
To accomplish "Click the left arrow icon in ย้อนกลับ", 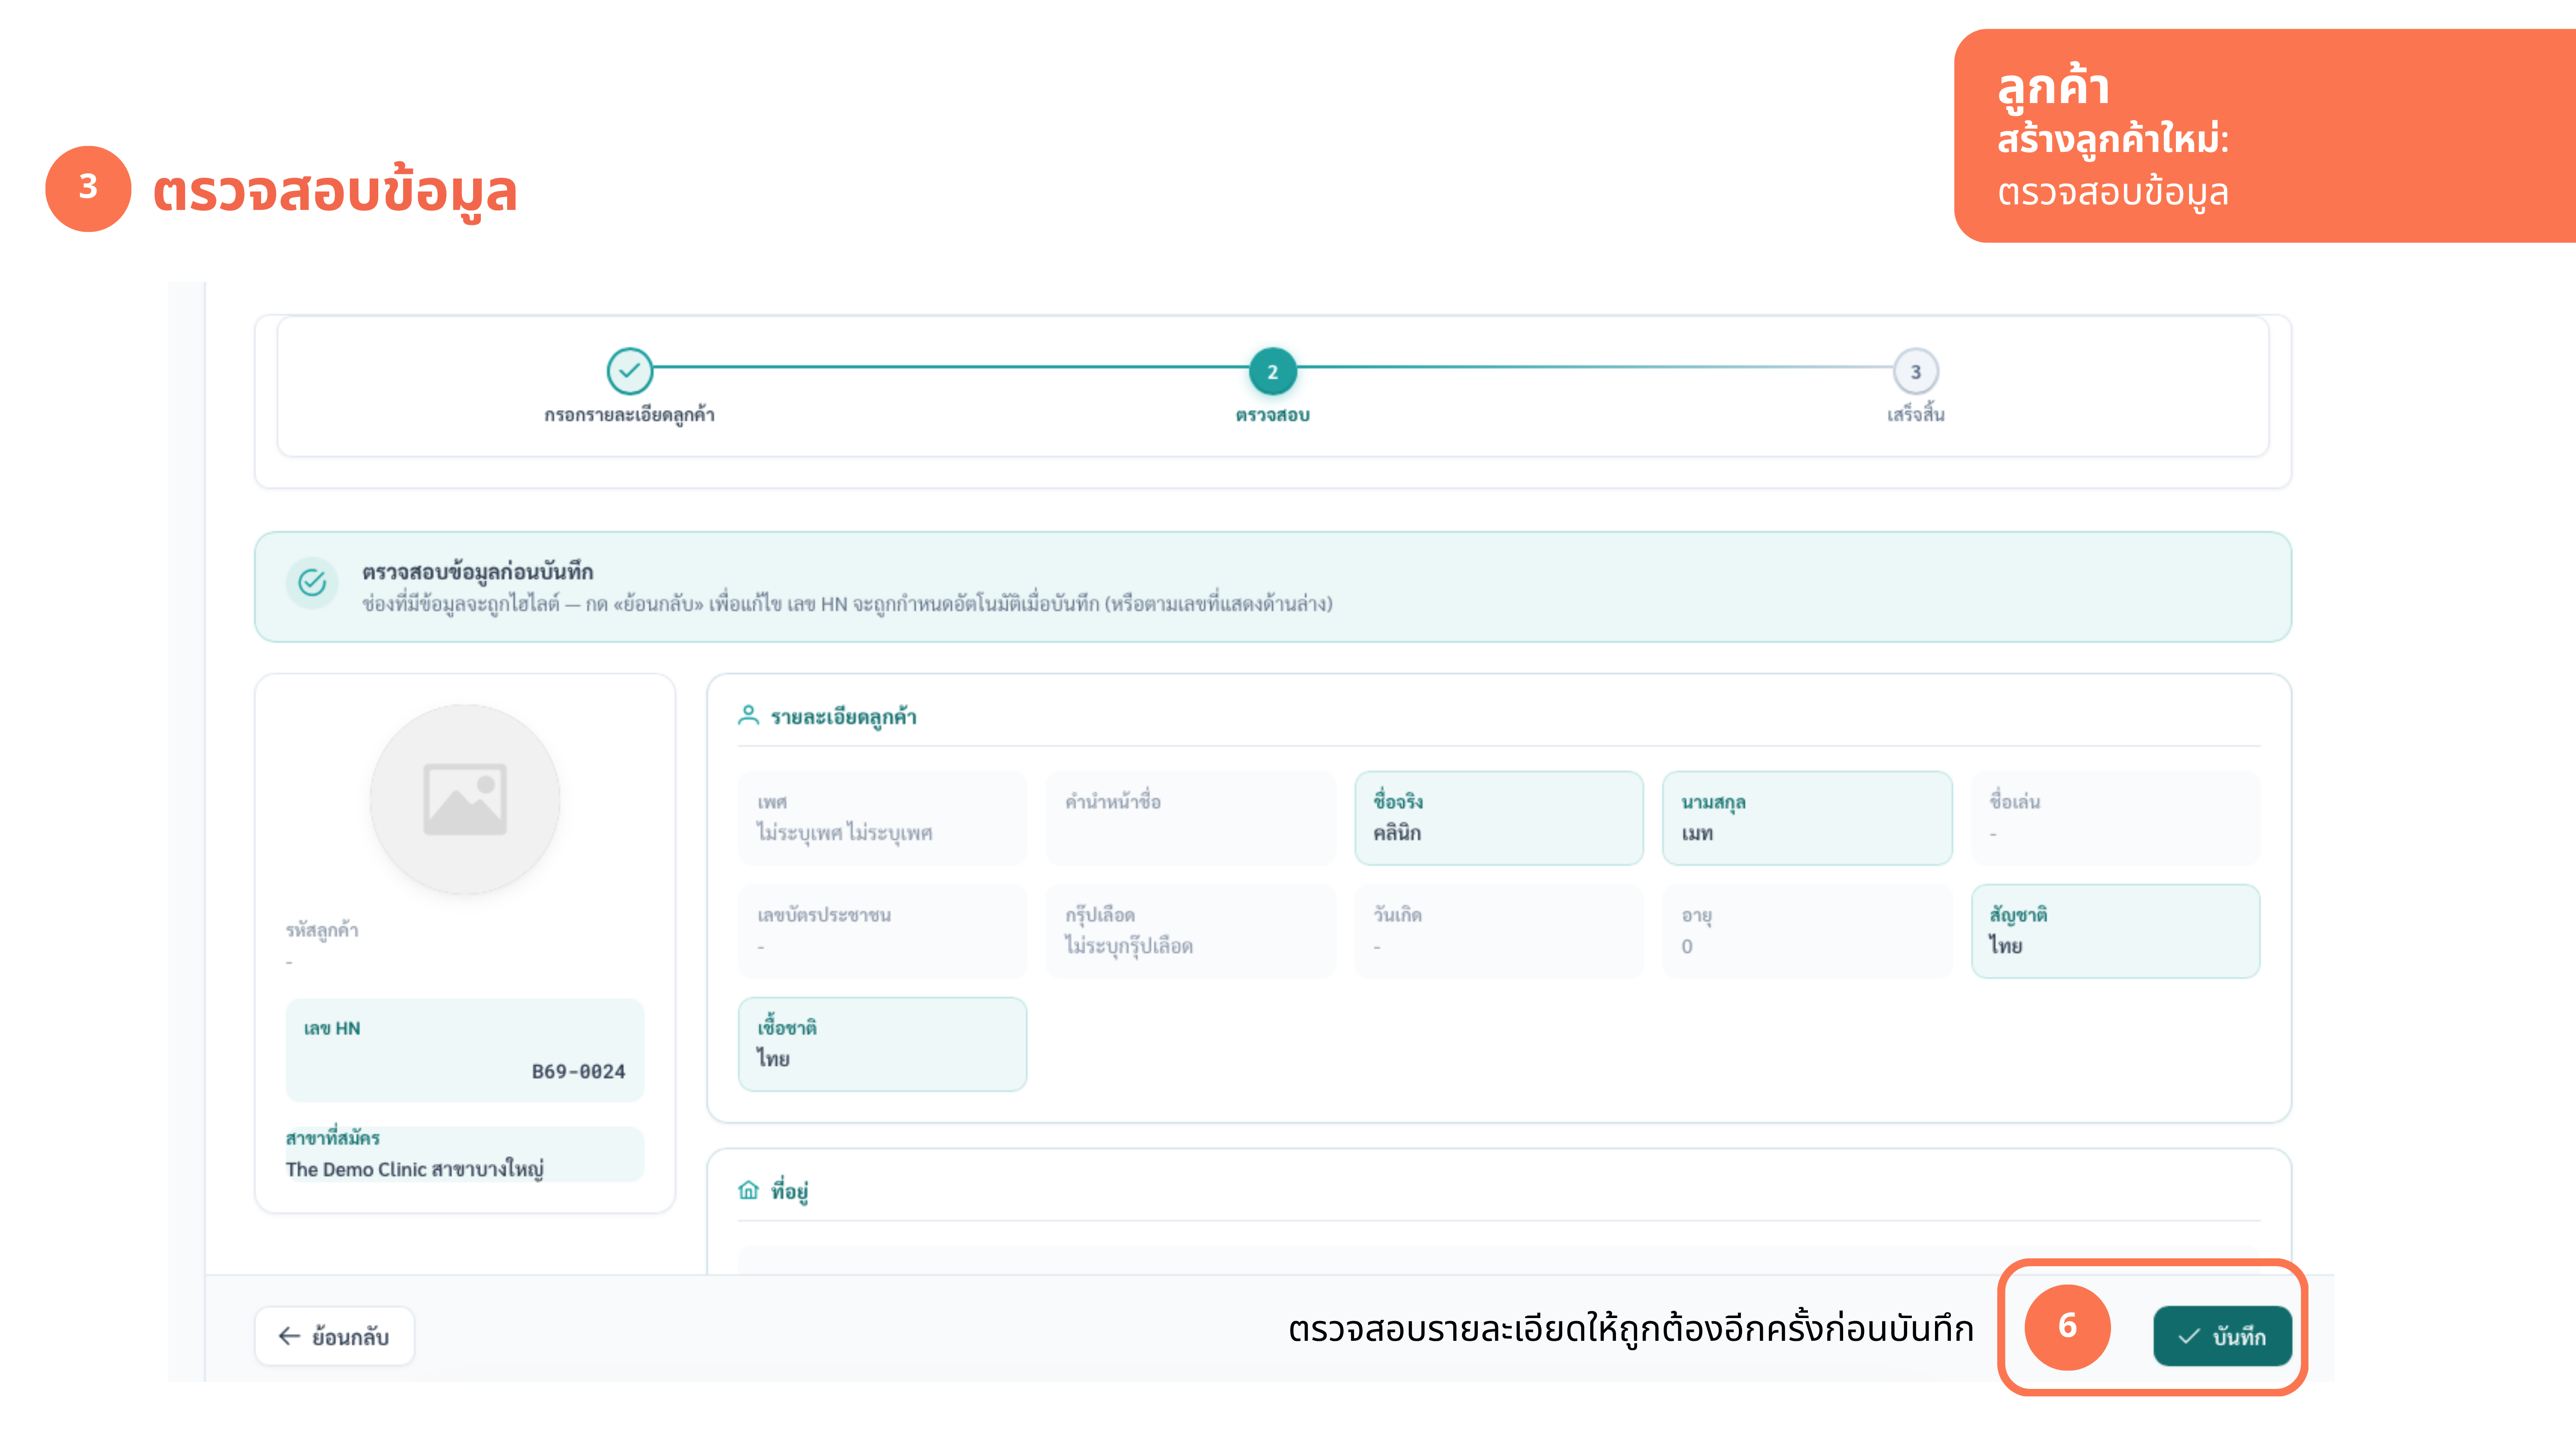I will tap(289, 1336).
